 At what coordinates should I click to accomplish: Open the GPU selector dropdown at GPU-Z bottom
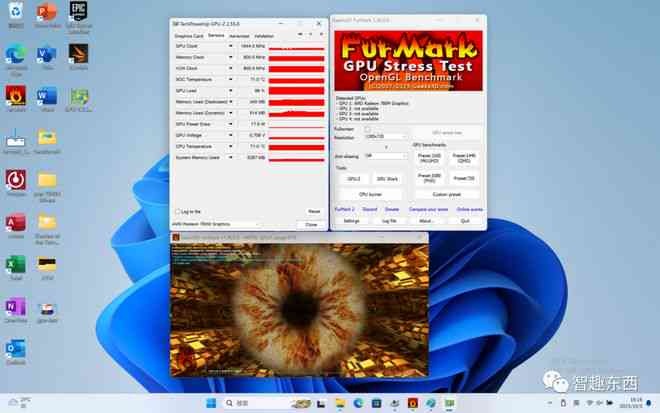[216, 224]
